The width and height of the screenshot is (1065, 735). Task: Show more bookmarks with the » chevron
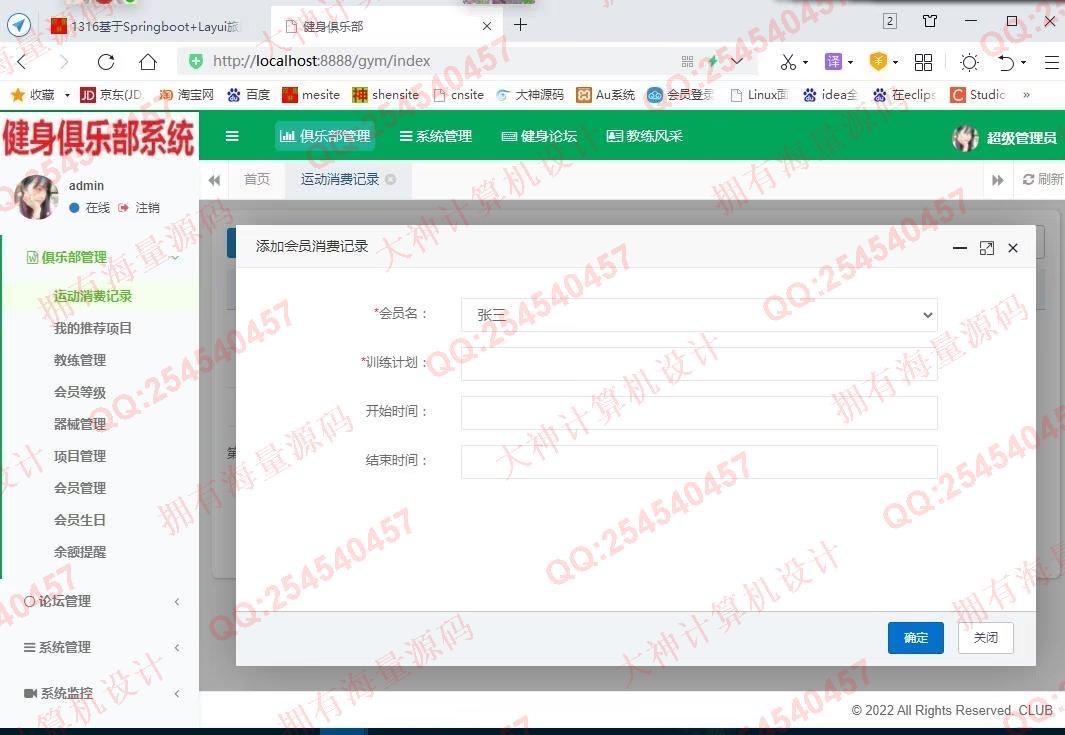1026,95
